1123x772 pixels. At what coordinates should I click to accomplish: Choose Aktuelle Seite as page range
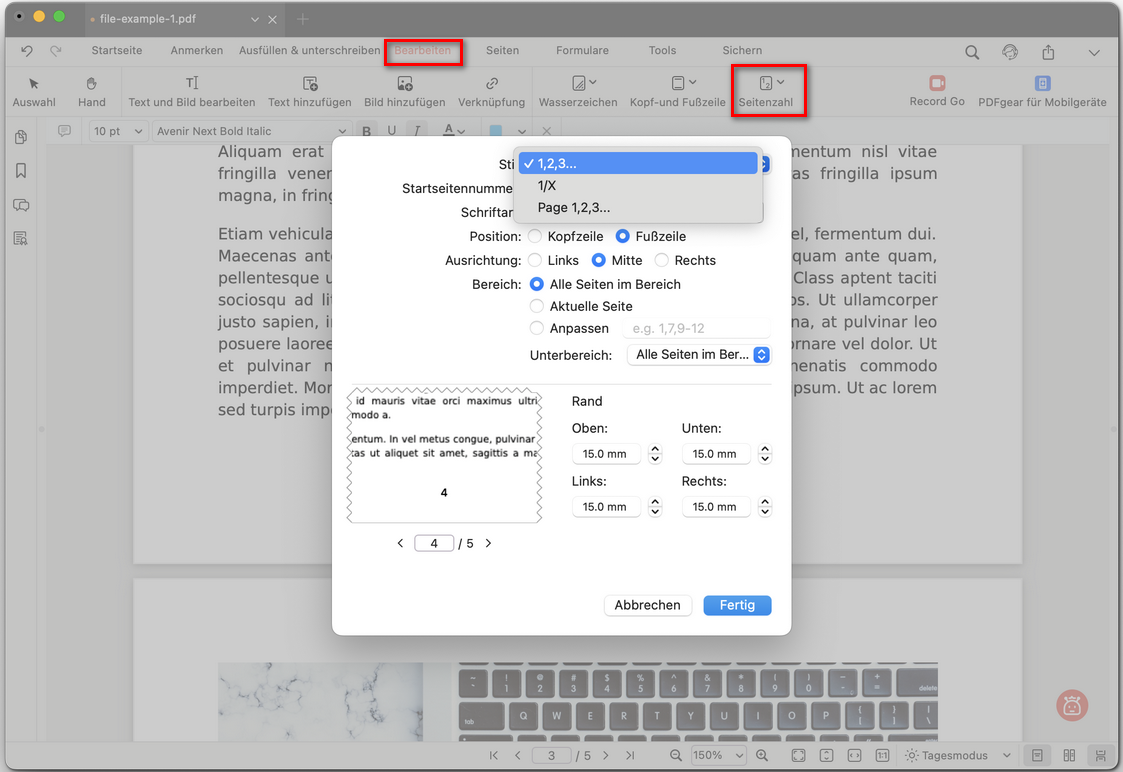pos(535,306)
